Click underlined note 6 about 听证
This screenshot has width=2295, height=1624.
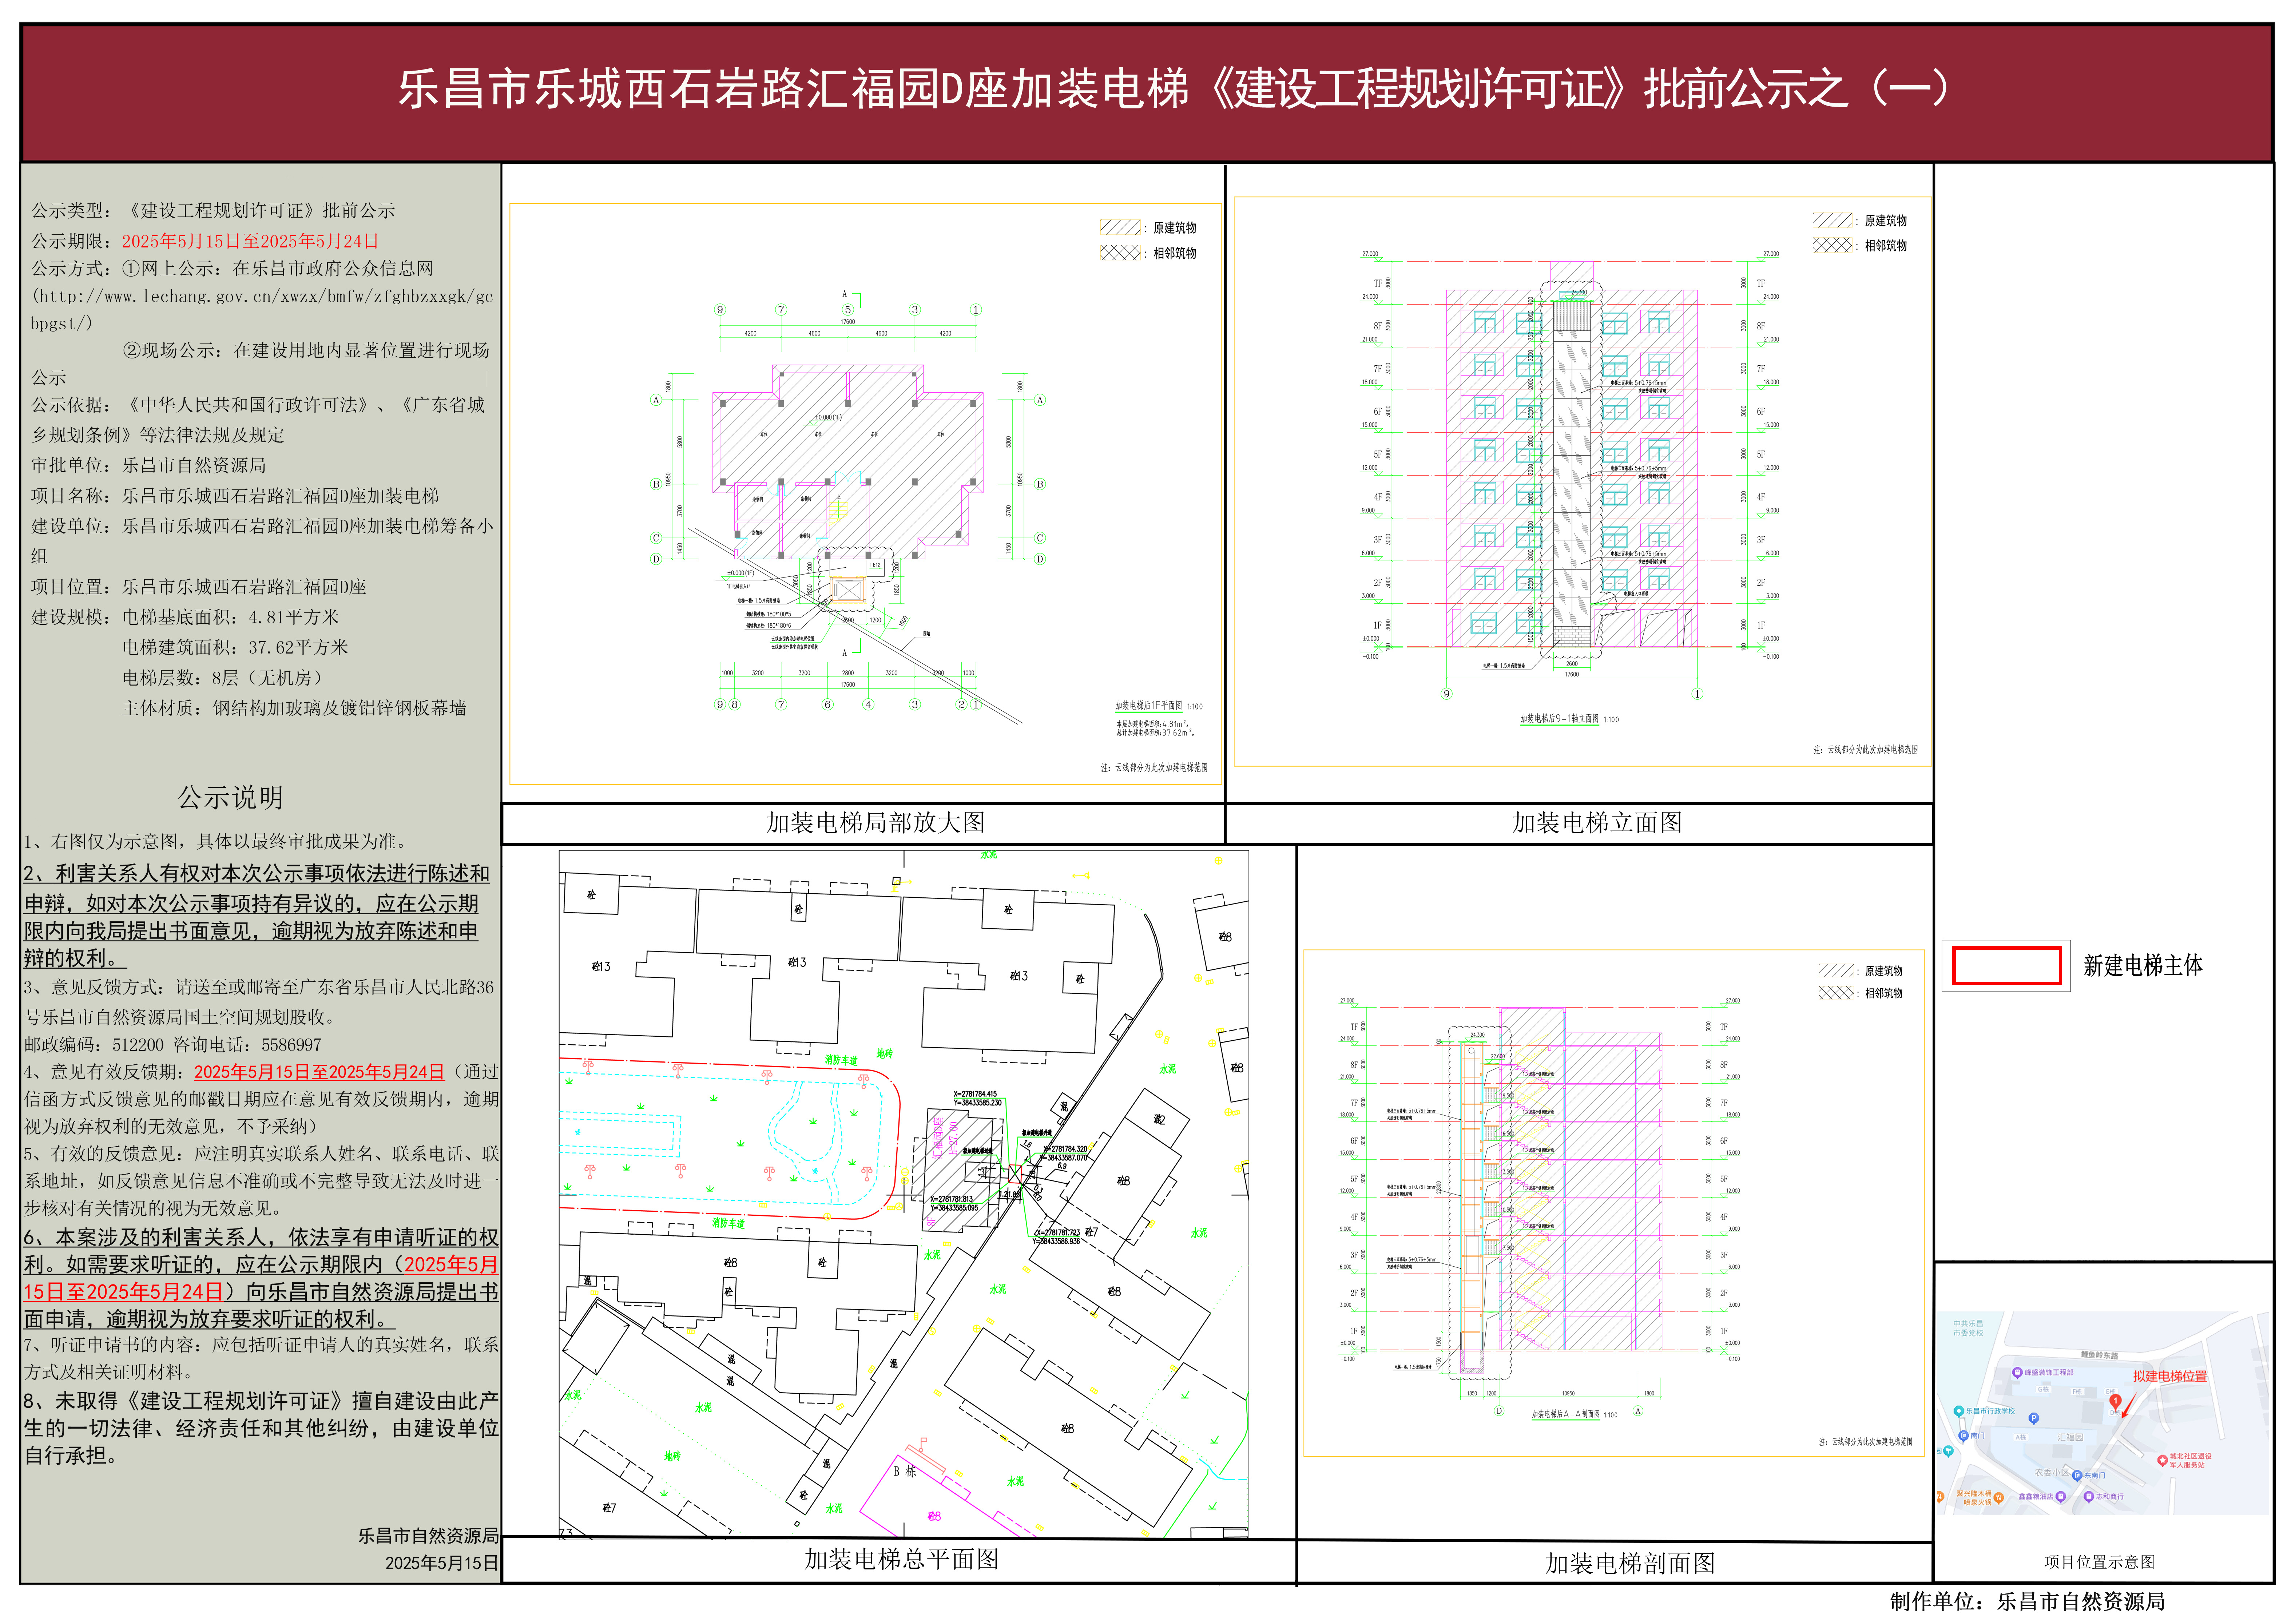point(261,1278)
